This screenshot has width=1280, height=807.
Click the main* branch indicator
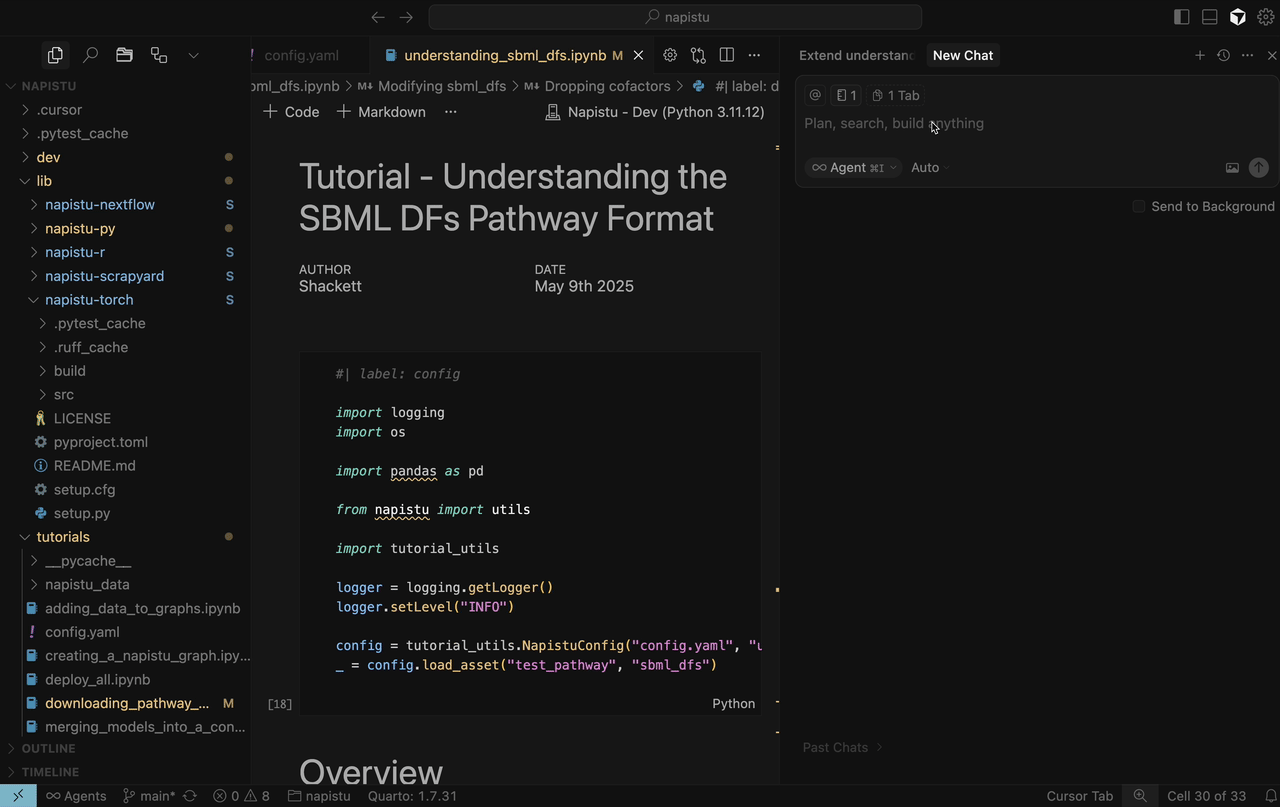(148, 796)
